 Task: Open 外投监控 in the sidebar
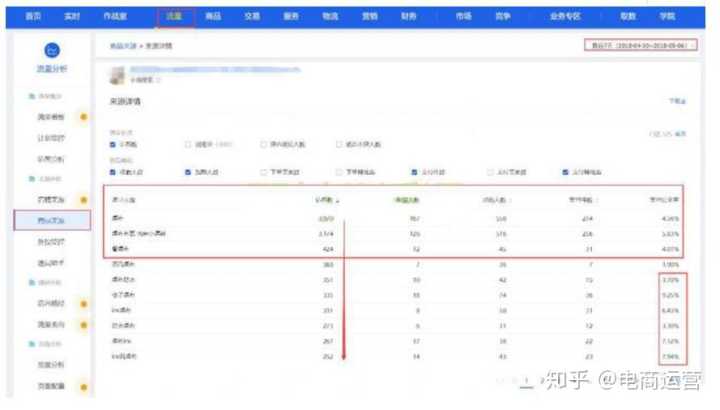(51, 242)
